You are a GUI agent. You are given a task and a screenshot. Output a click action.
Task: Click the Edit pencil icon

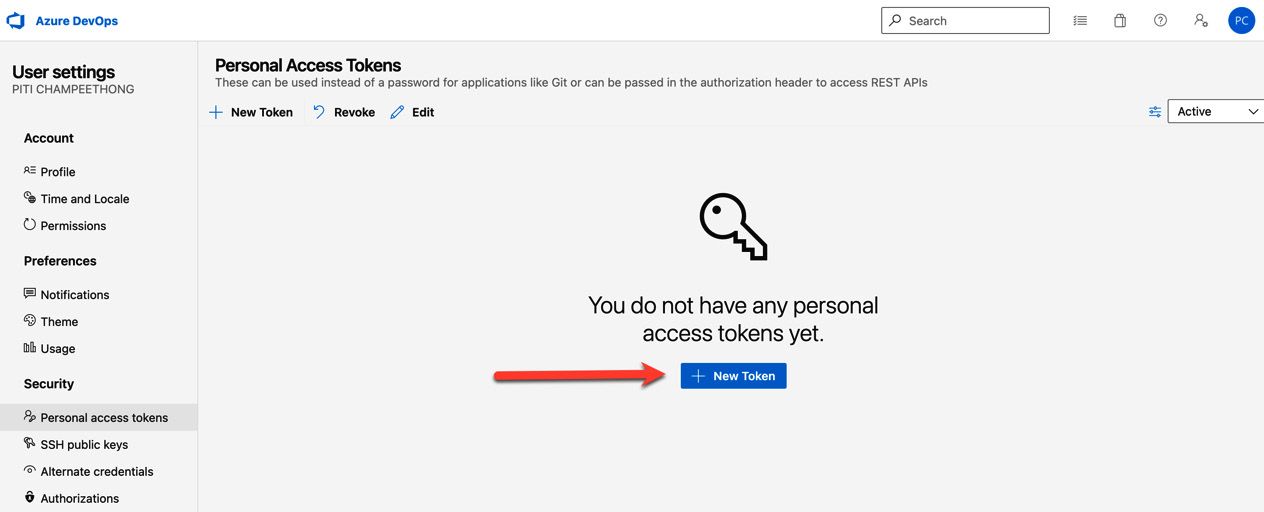coord(397,112)
